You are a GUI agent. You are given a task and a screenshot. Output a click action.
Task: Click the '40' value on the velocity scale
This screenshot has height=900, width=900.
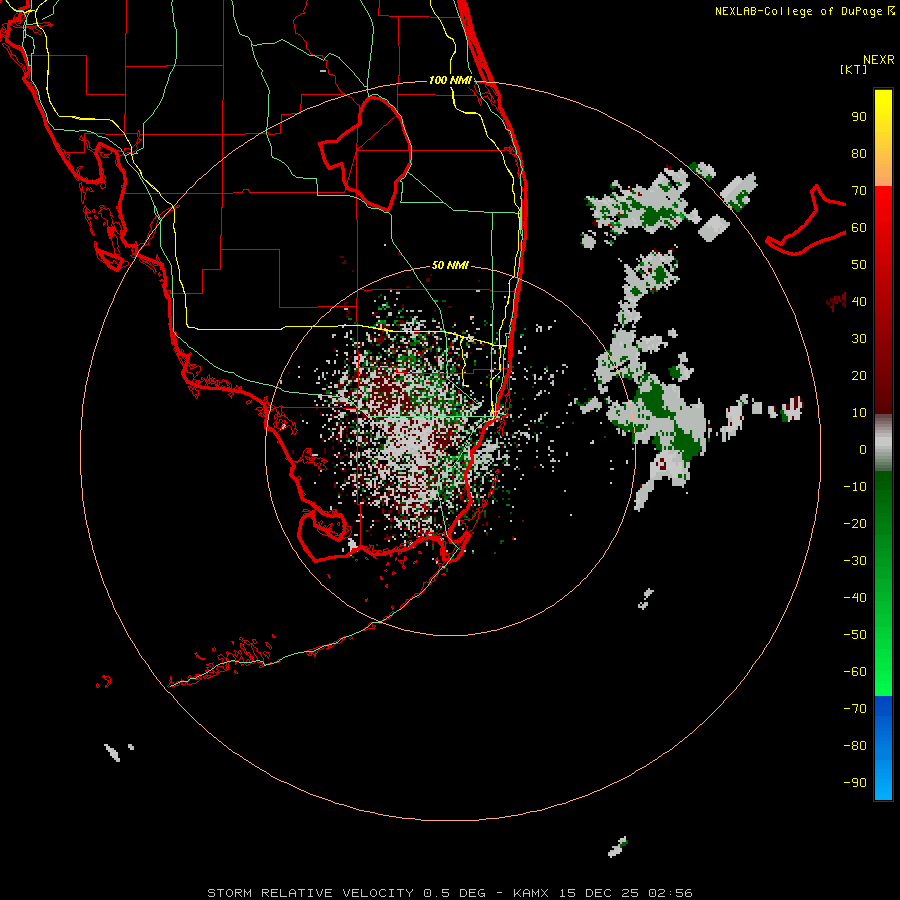pyautogui.click(x=859, y=302)
